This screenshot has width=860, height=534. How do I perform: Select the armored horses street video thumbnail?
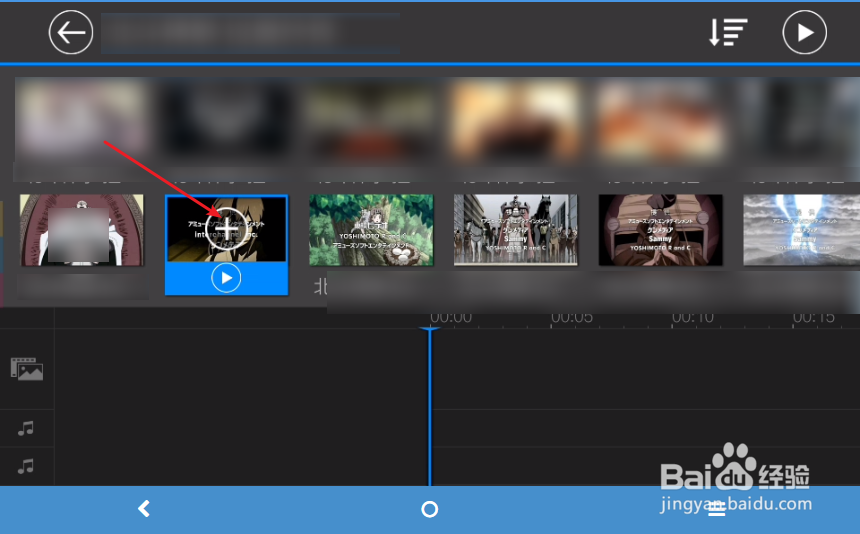(x=516, y=230)
